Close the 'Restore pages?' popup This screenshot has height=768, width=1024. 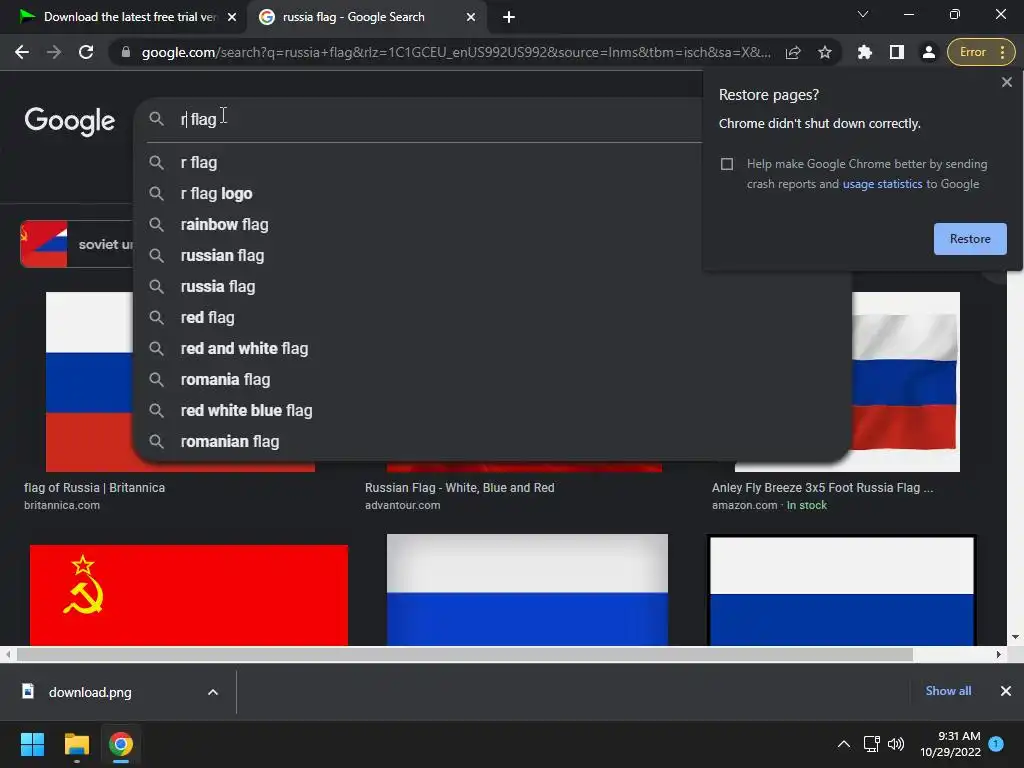coord(1006,82)
